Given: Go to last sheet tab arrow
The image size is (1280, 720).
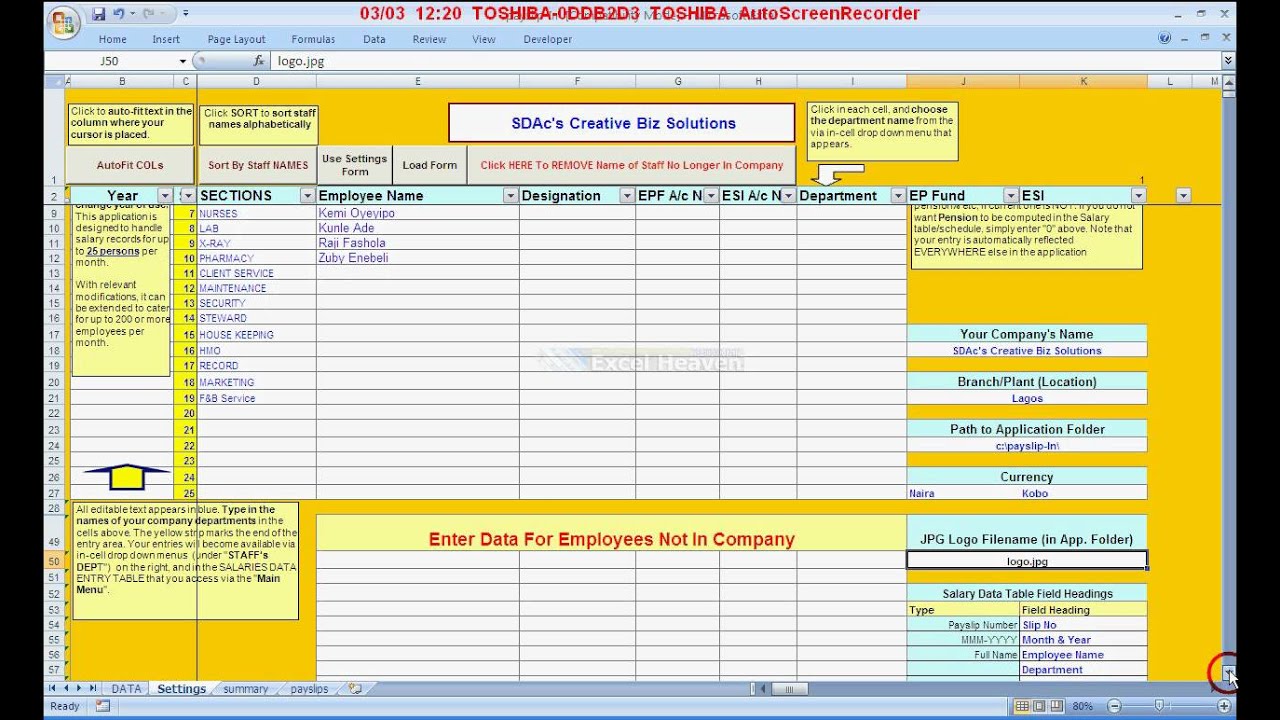Looking at the screenshot, I should [x=92, y=689].
